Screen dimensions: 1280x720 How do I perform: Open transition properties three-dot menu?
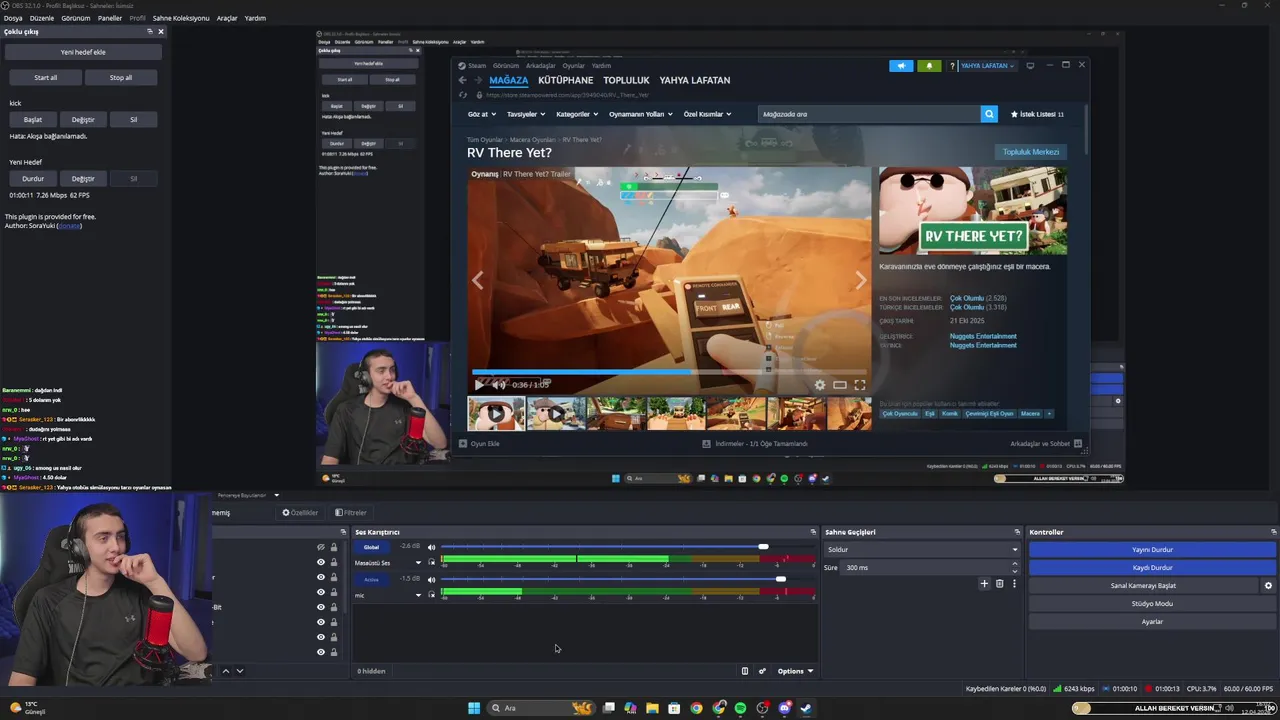[x=1014, y=584]
